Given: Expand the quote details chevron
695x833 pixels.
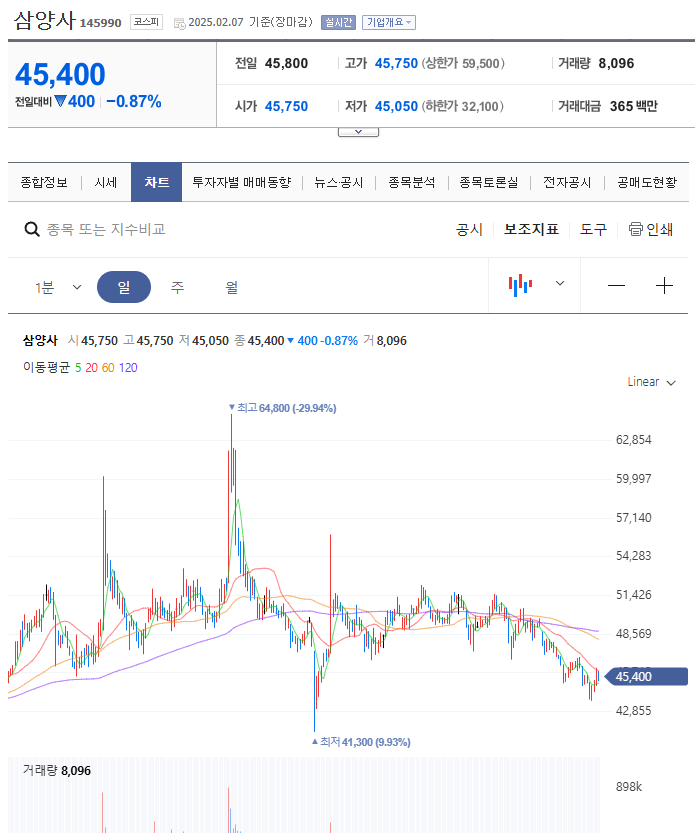Looking at the screenshot, I should tap(358, 132).
